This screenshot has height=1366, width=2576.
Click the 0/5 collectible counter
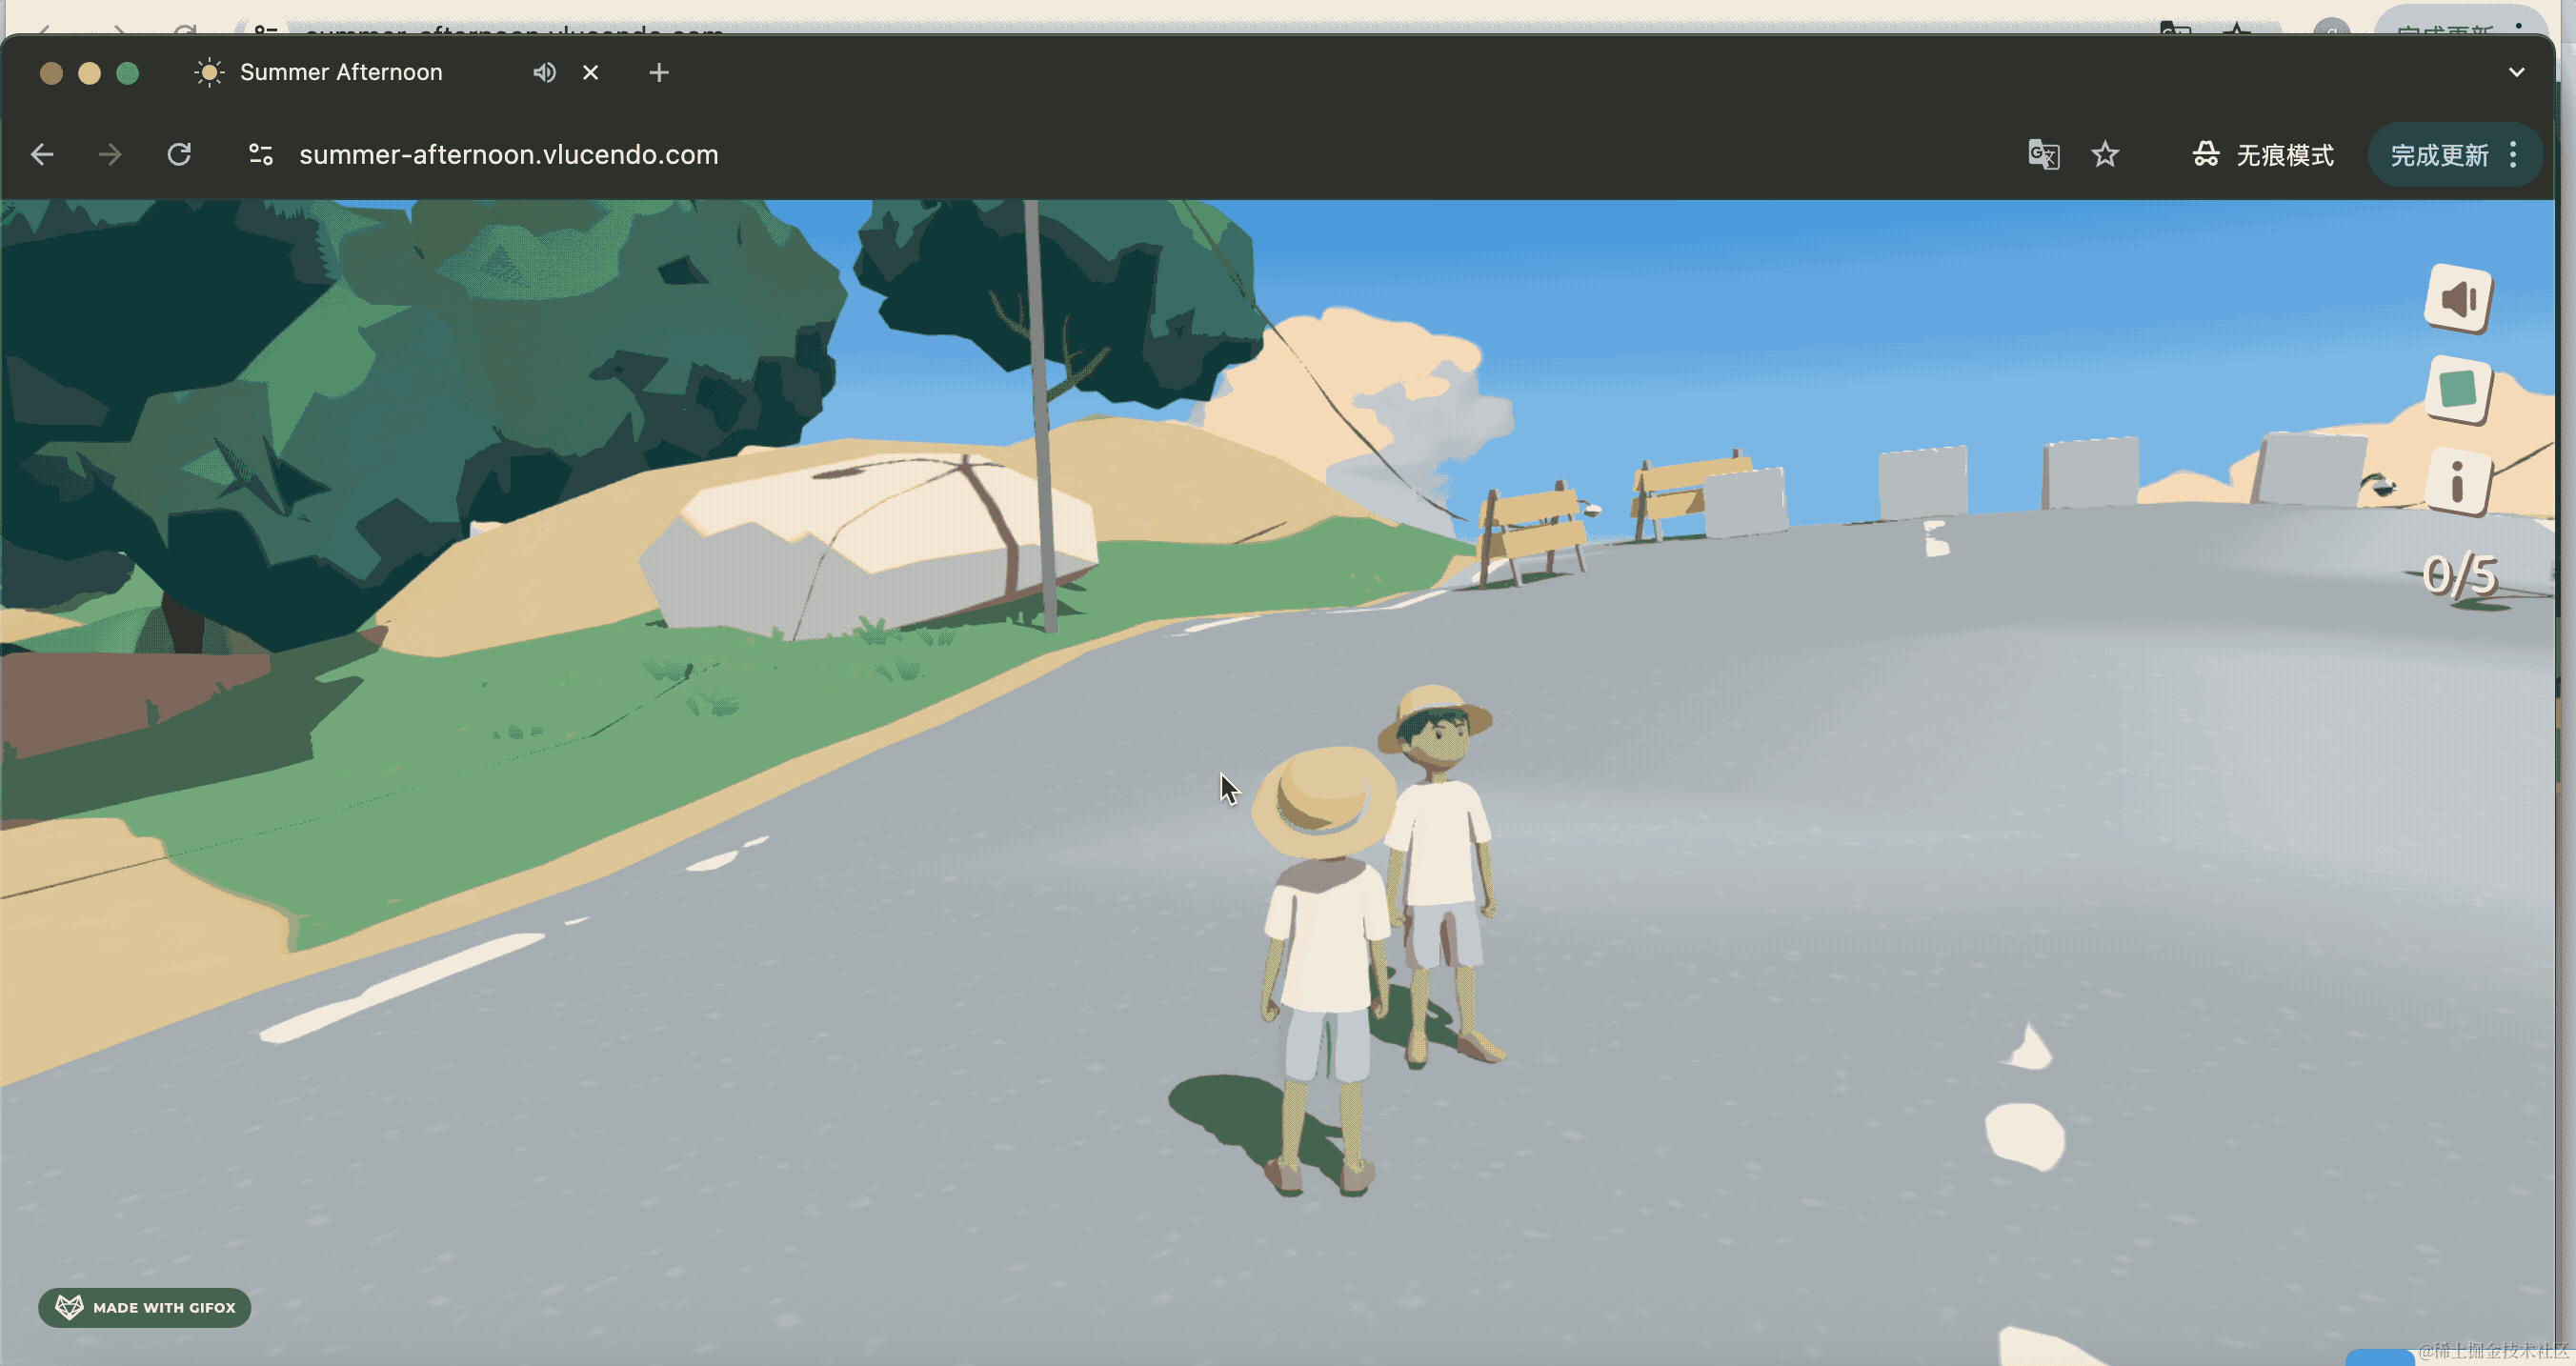coord(2460,575)
